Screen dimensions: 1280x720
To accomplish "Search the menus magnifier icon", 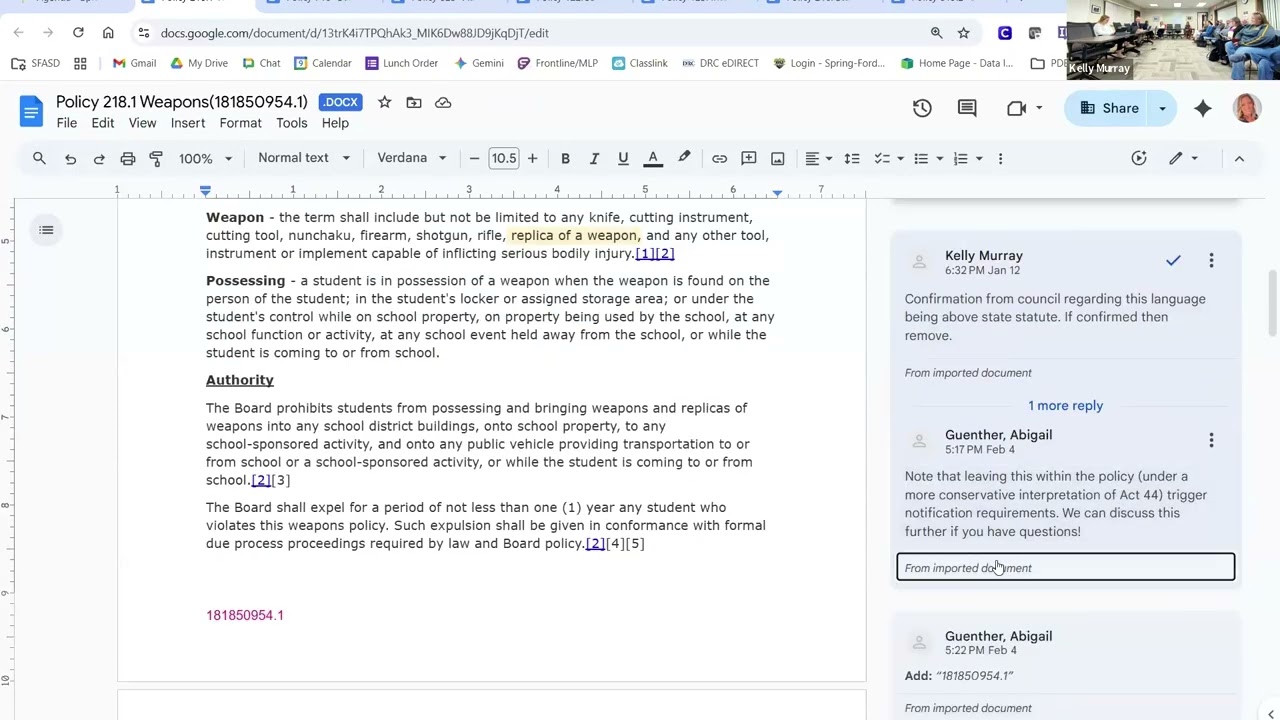I will 39,158.
